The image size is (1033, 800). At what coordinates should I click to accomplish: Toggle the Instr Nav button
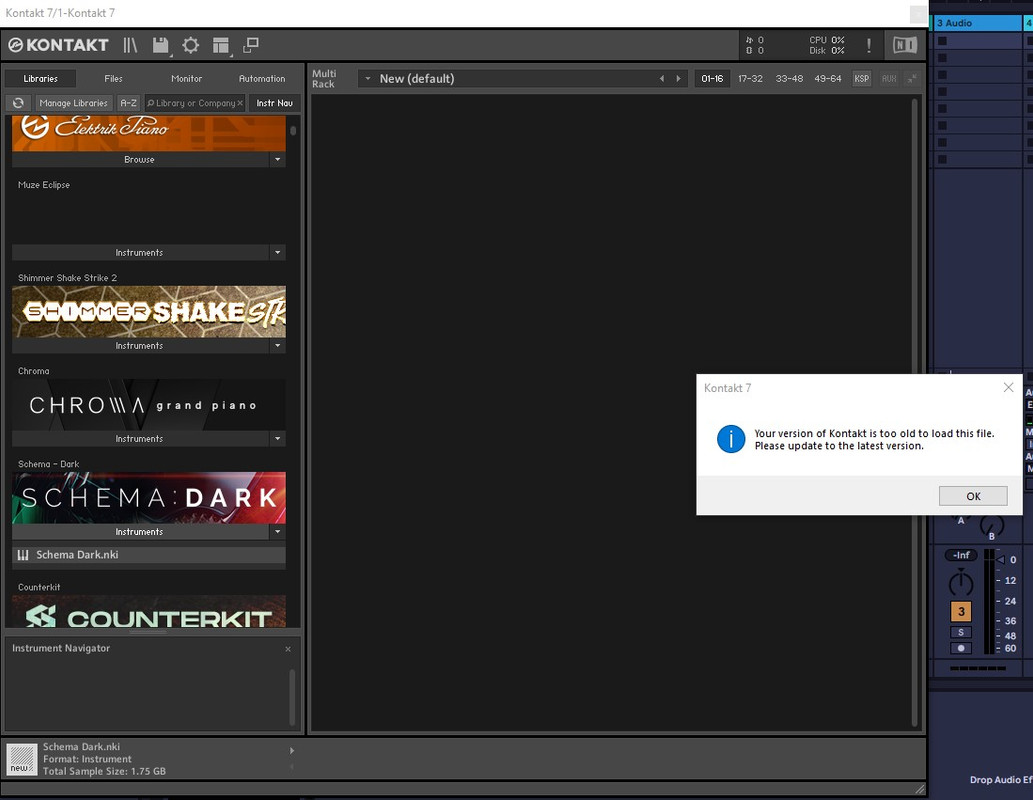274,103
